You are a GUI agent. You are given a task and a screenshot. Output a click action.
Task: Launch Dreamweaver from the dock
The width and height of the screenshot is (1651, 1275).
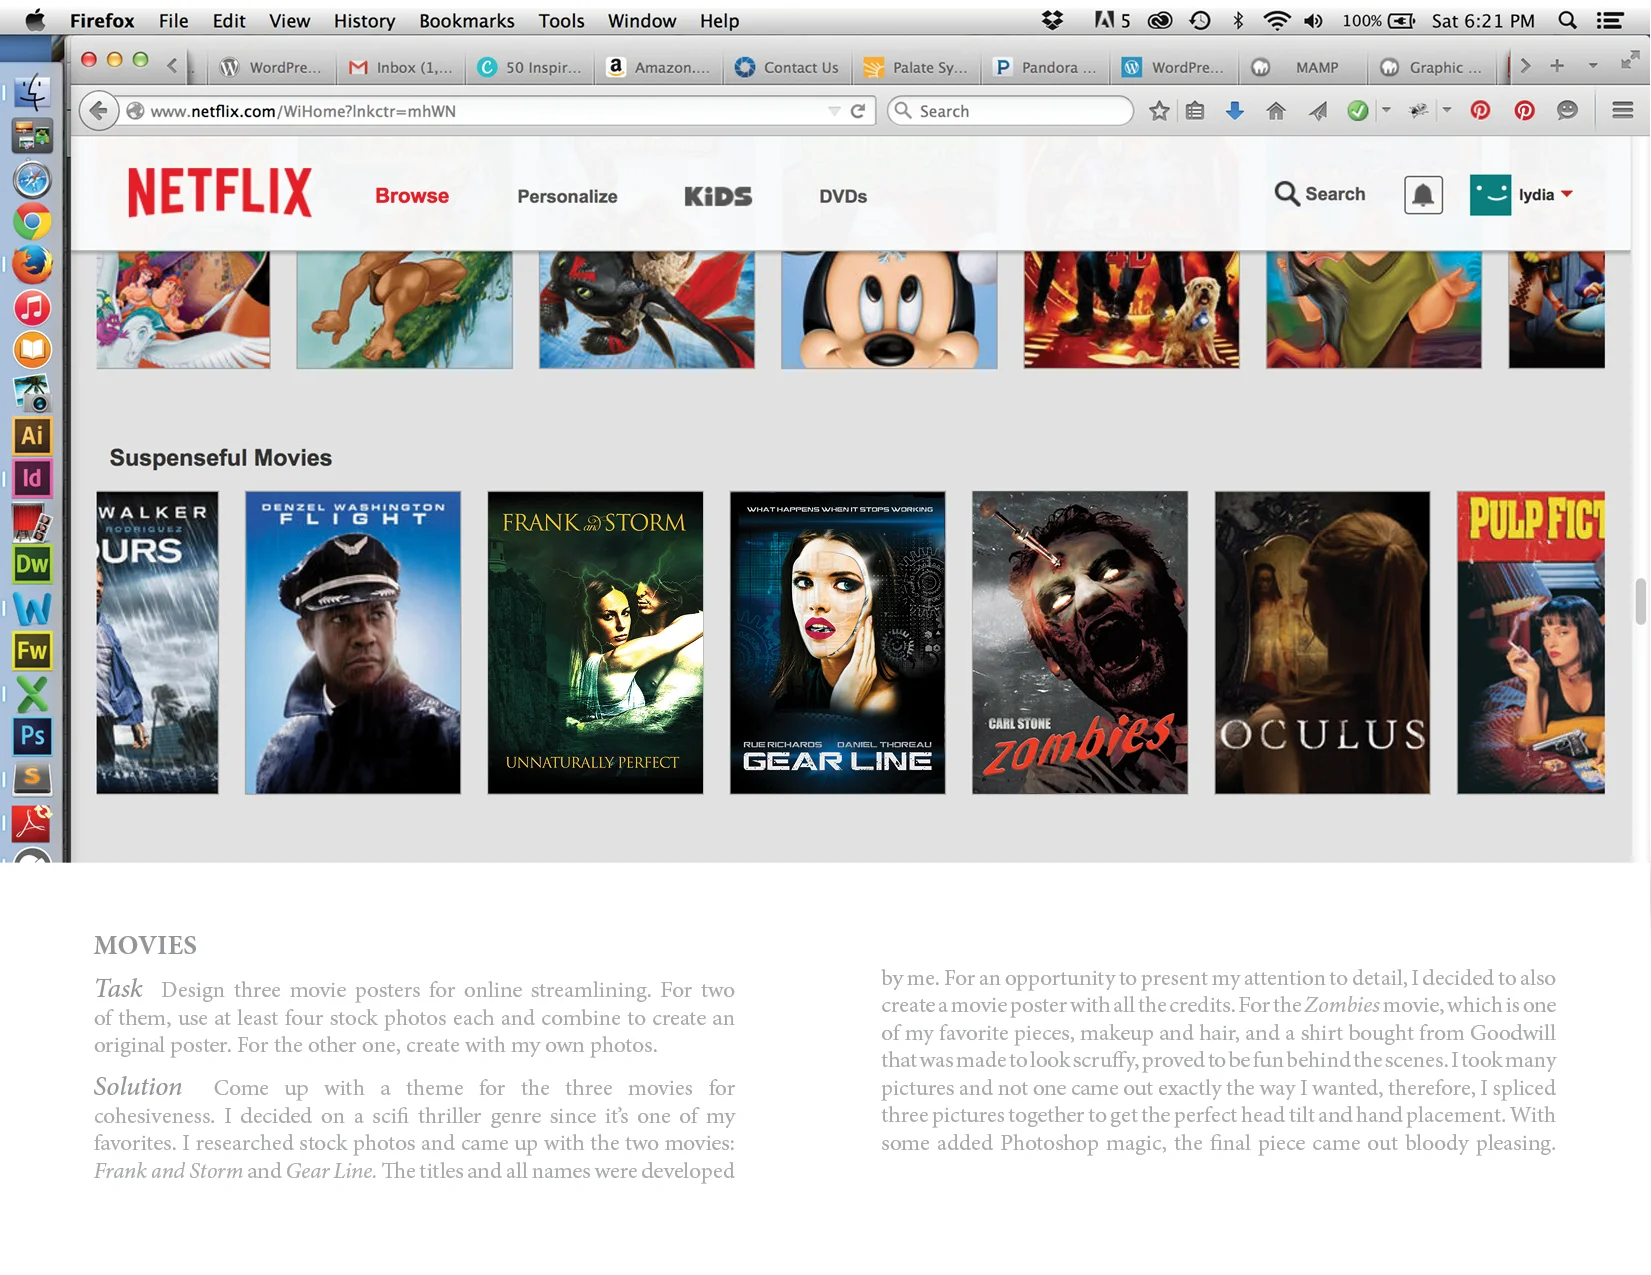pyautogui.click(x=32, y=564)
